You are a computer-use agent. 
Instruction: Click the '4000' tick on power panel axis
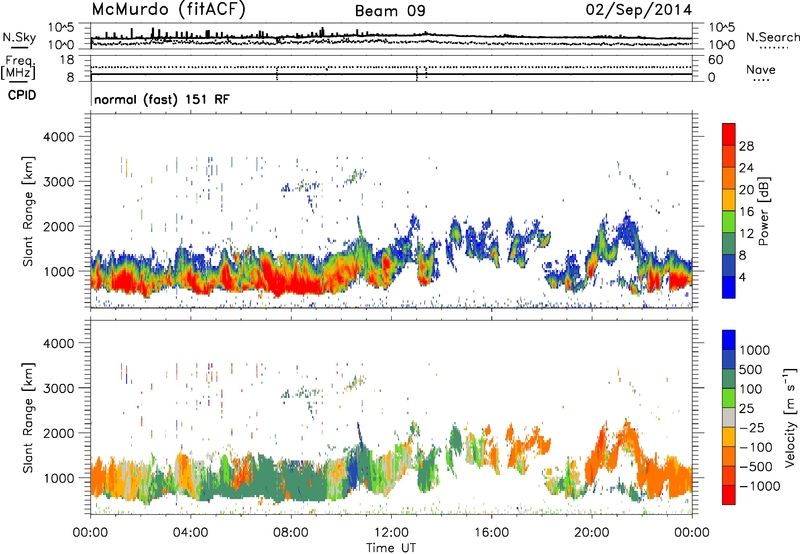click(x=58, y=137)
